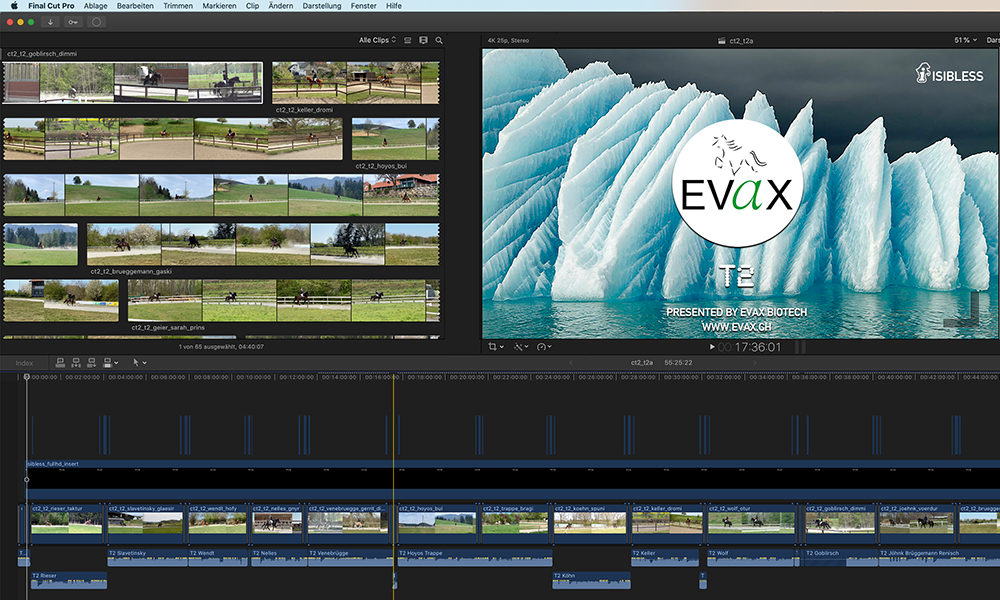Select timeline clip ct2_t2_trappe_bragi

(515, 524)
